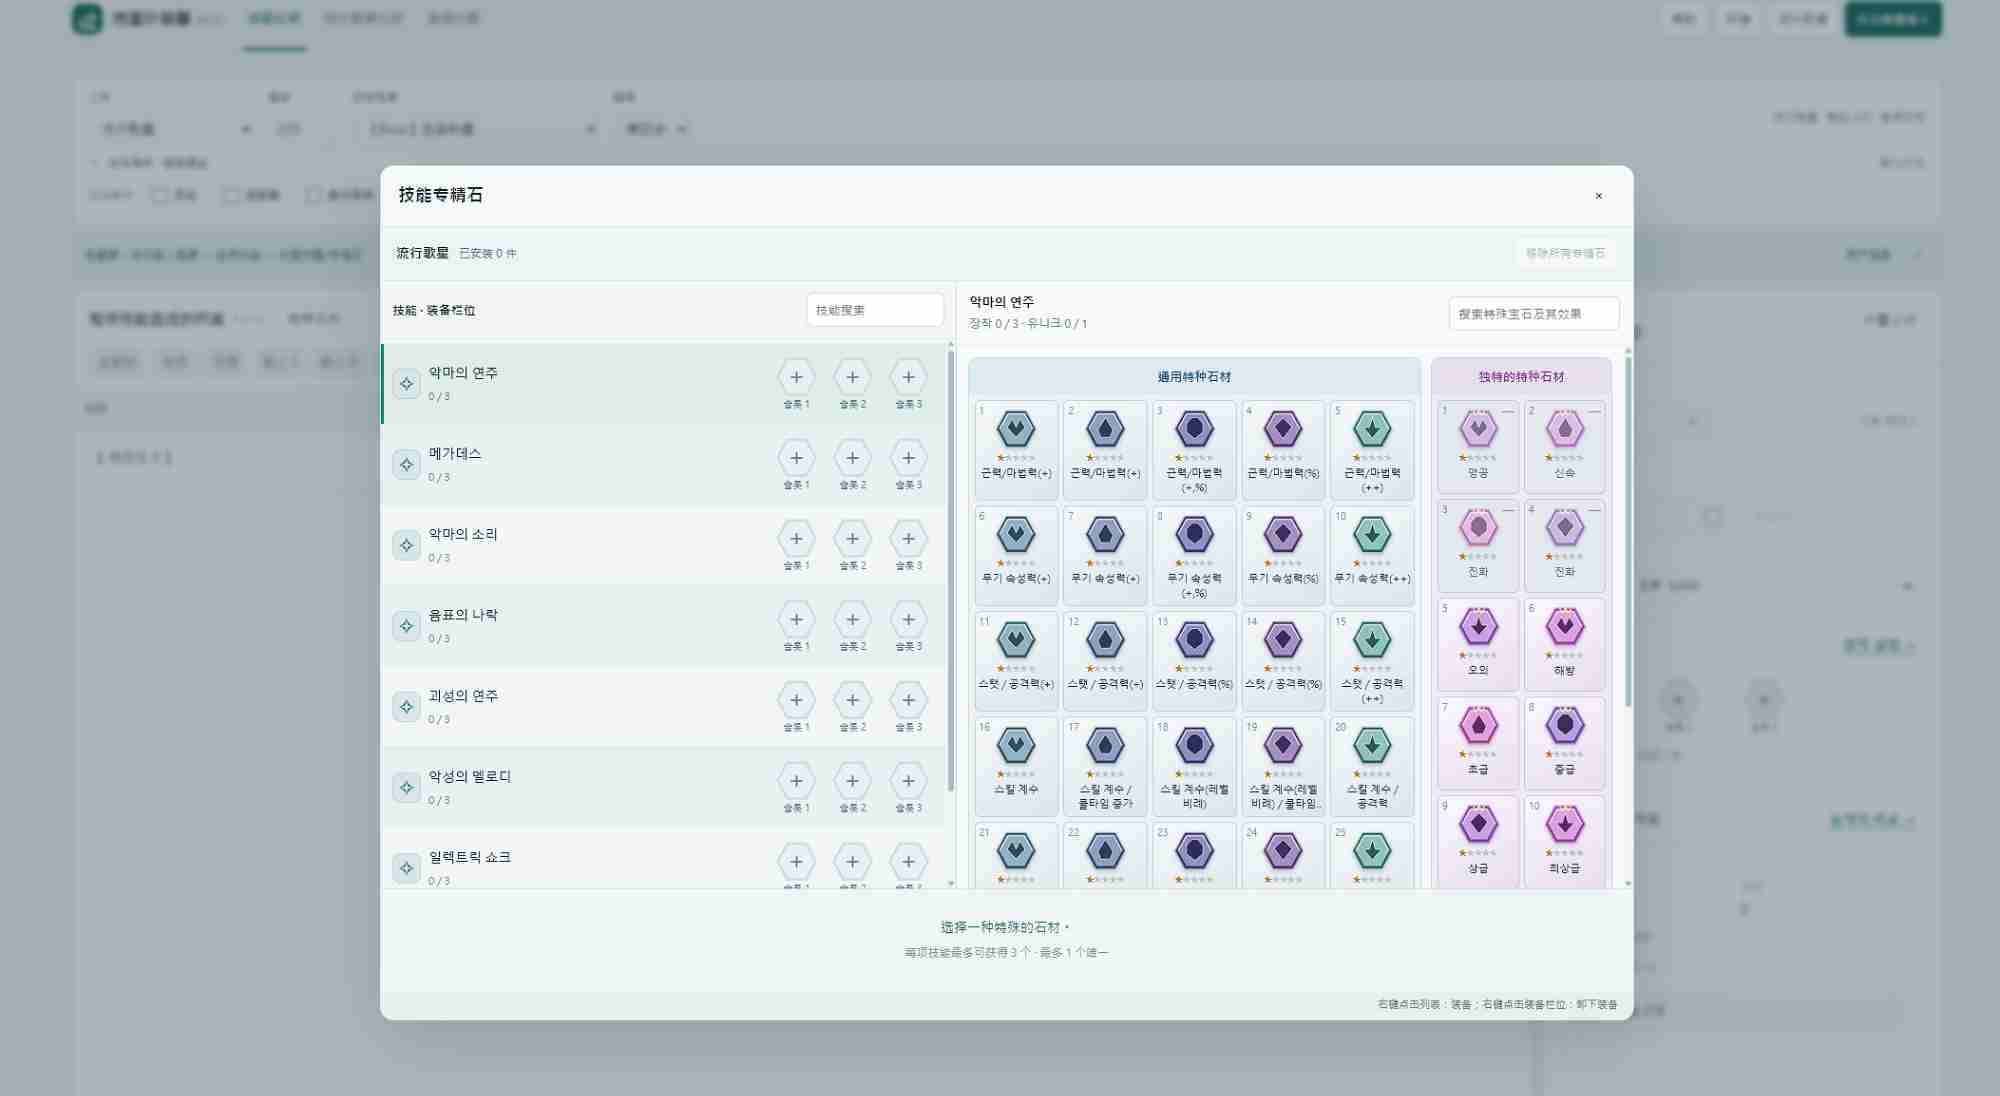Select general stone 3 근력/마법력(+,%)

(1194, 450)
